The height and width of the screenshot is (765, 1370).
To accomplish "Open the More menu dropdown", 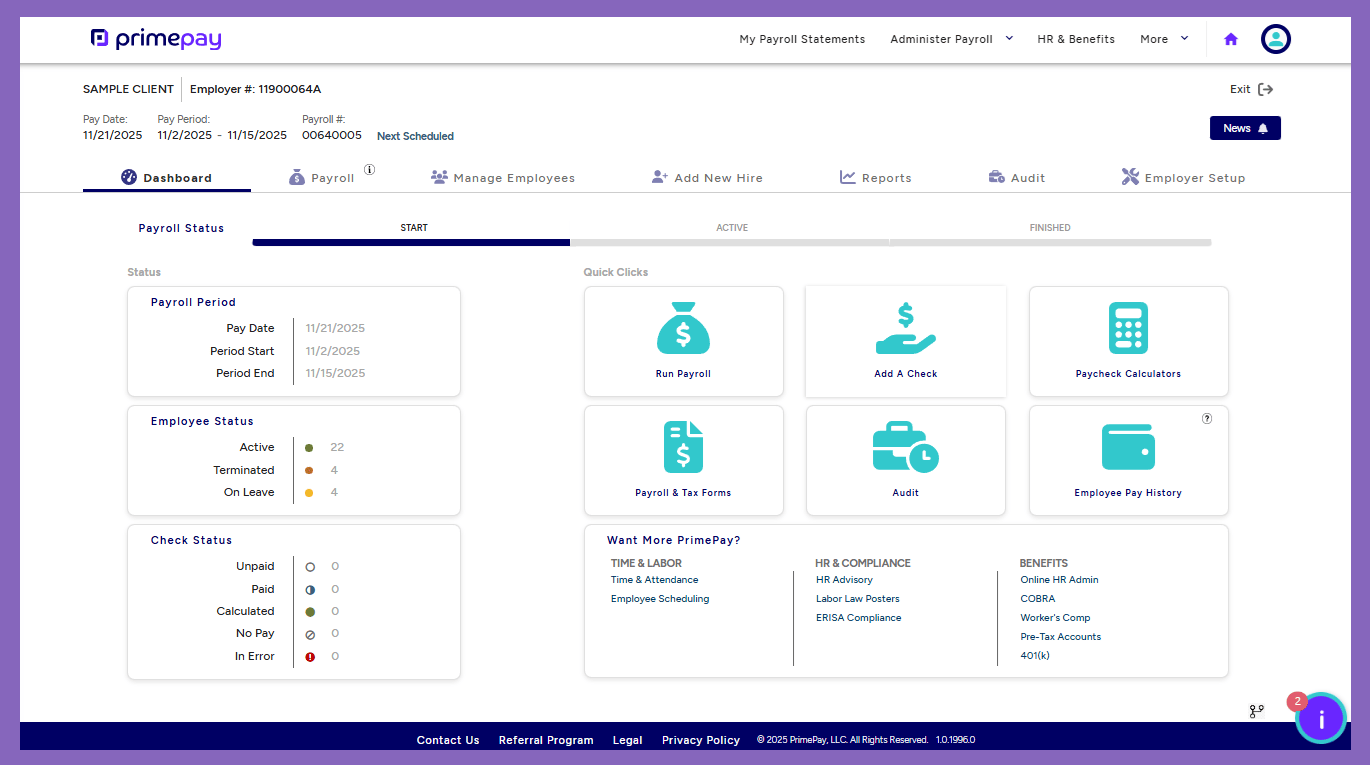I will click(1163, 39).
